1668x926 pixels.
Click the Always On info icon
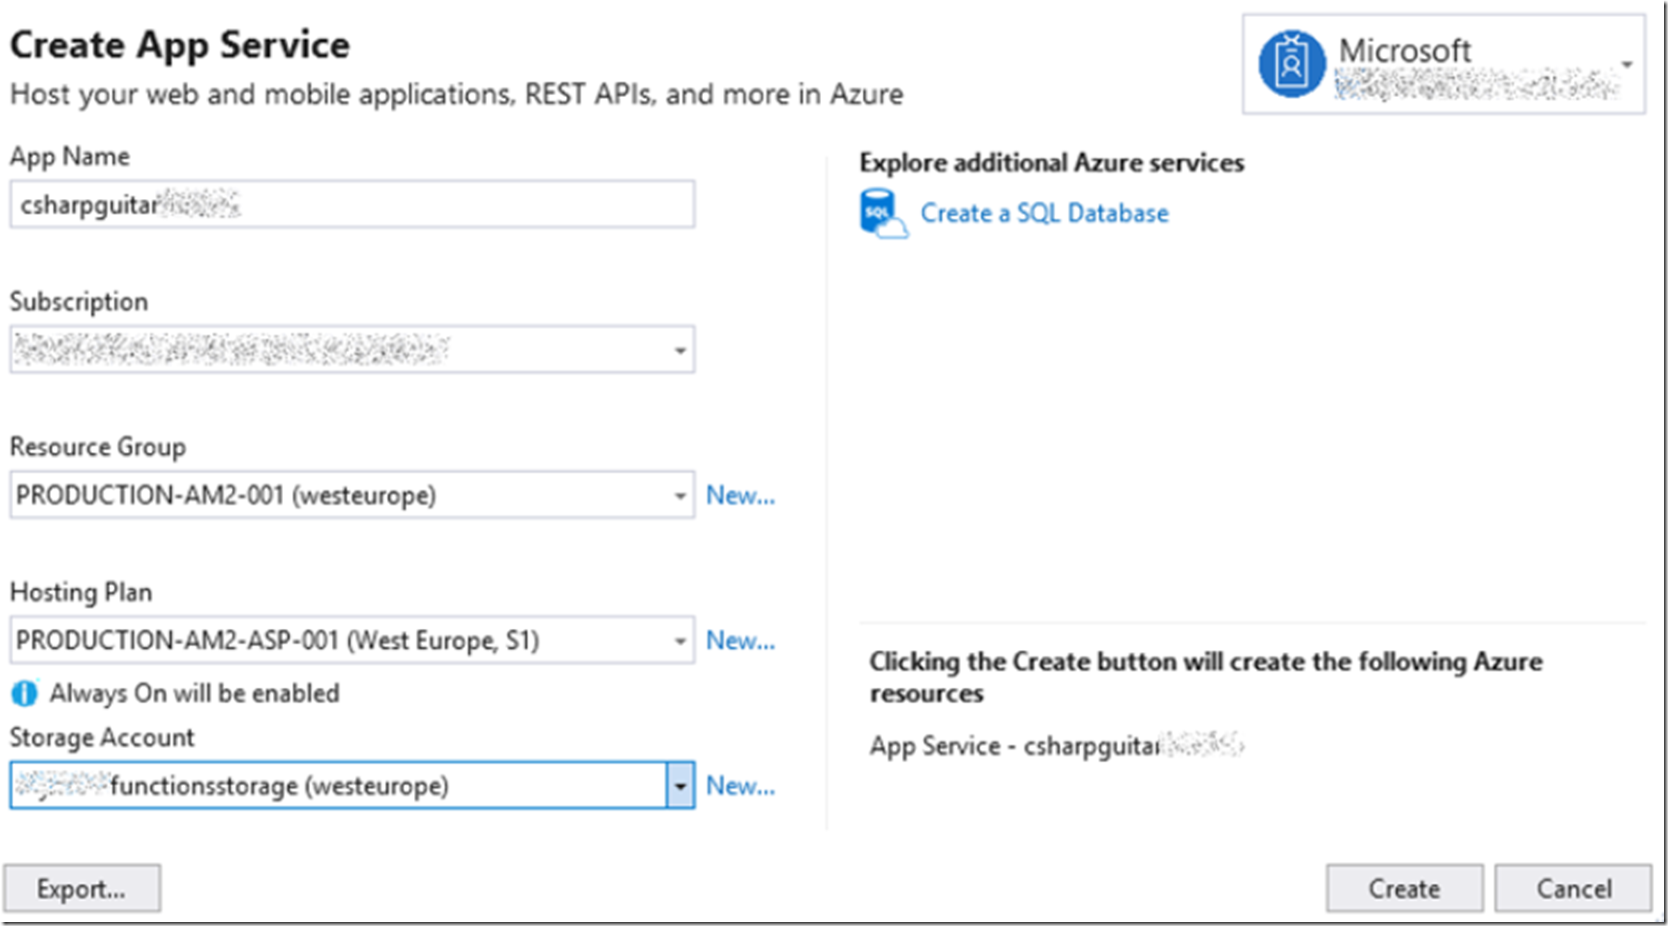tap(24, 693)
